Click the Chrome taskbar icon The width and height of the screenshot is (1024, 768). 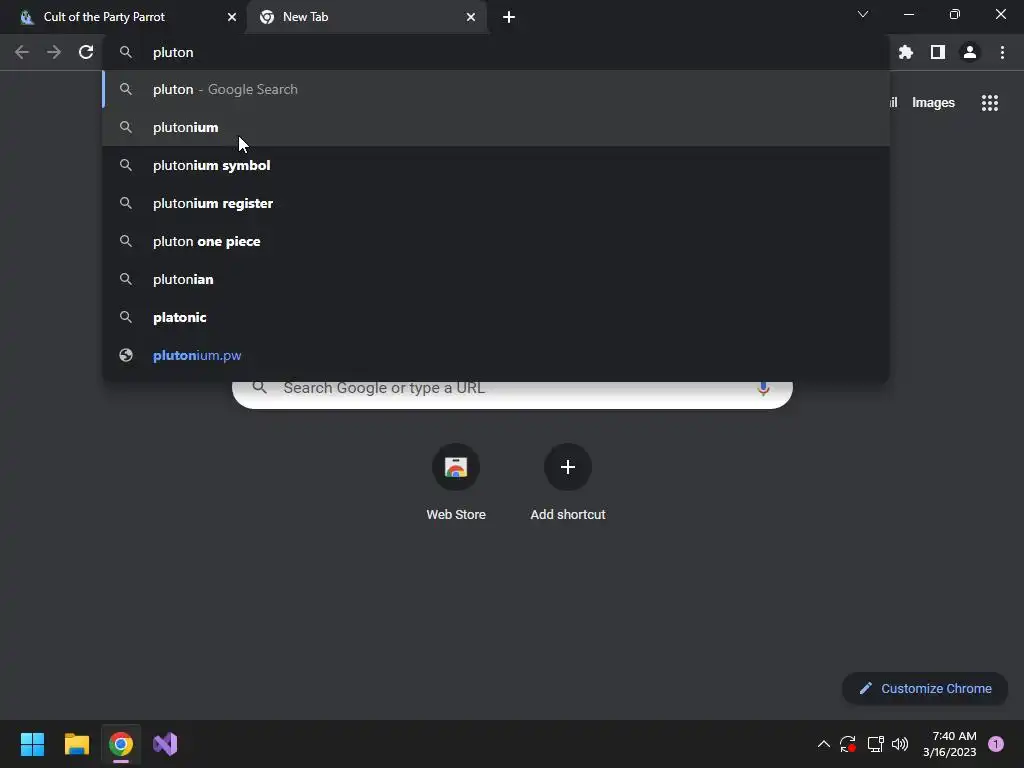tap(121, 744)
